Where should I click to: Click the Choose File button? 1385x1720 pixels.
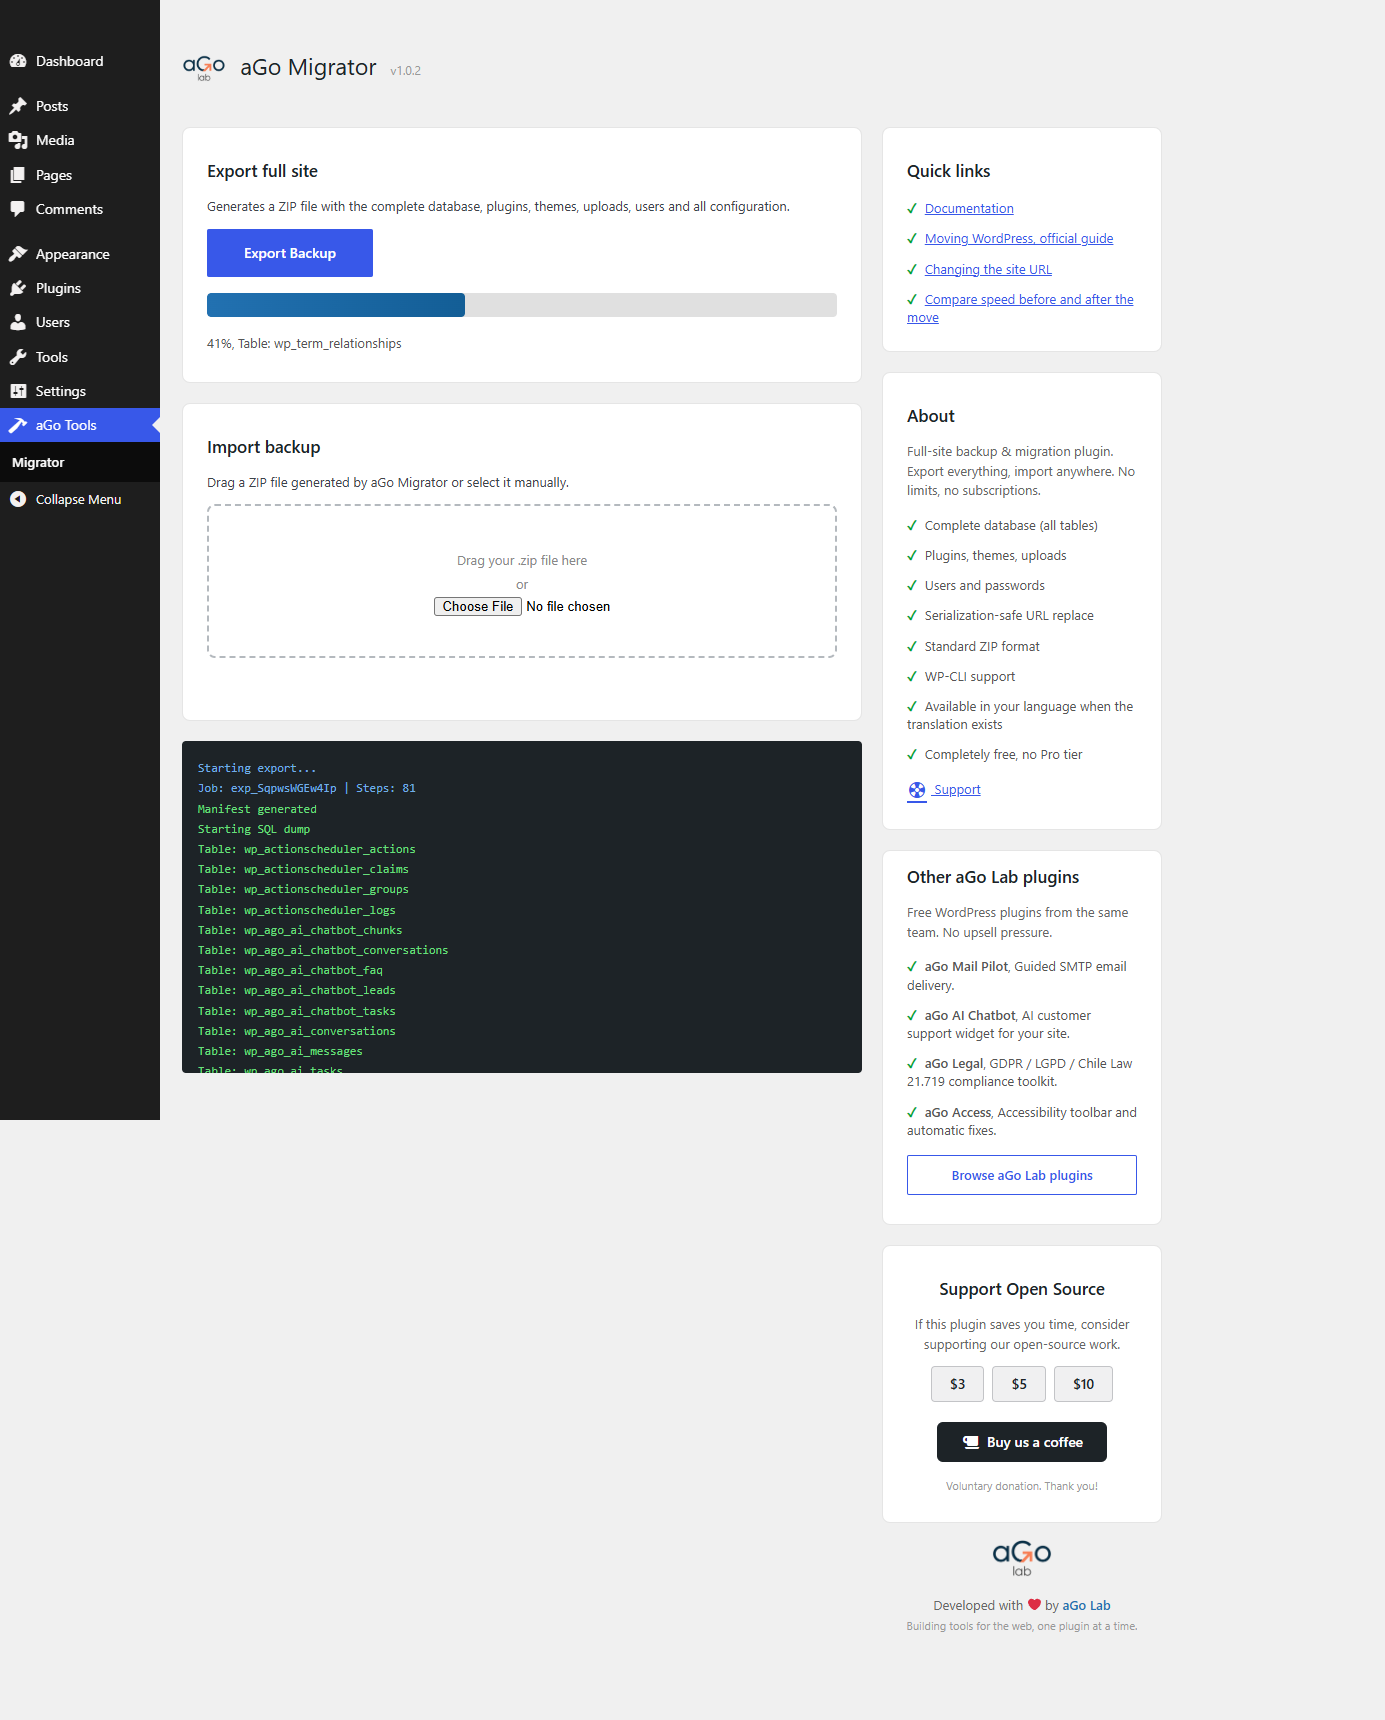[x=478, y=606]
